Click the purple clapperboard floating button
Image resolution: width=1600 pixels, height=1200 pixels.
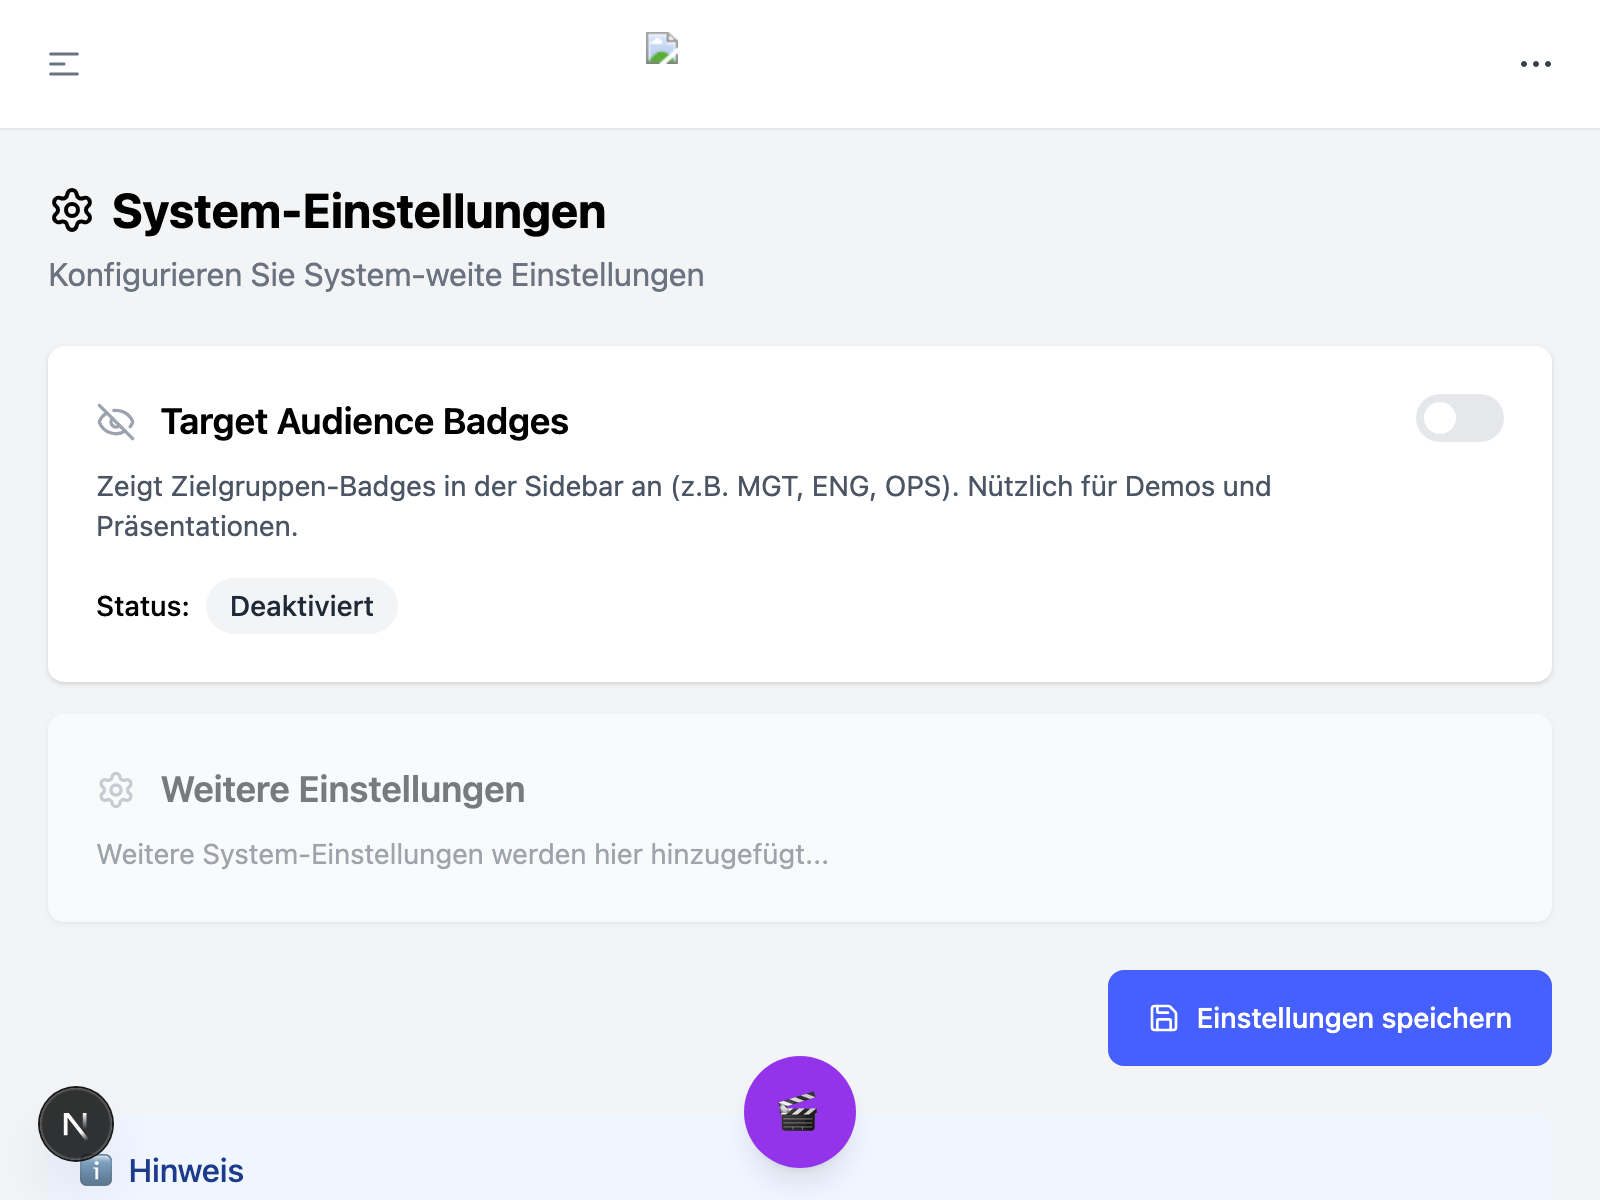tap(799, 1111)
